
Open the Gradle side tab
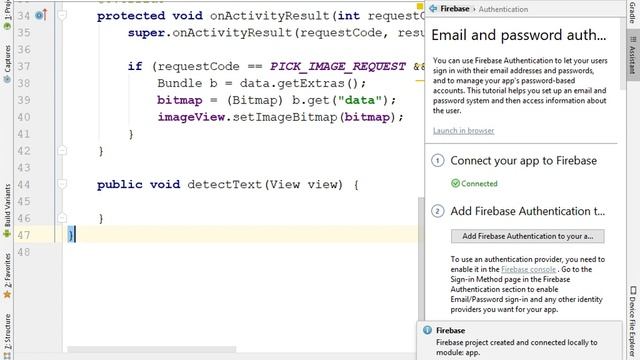(632, 12)
